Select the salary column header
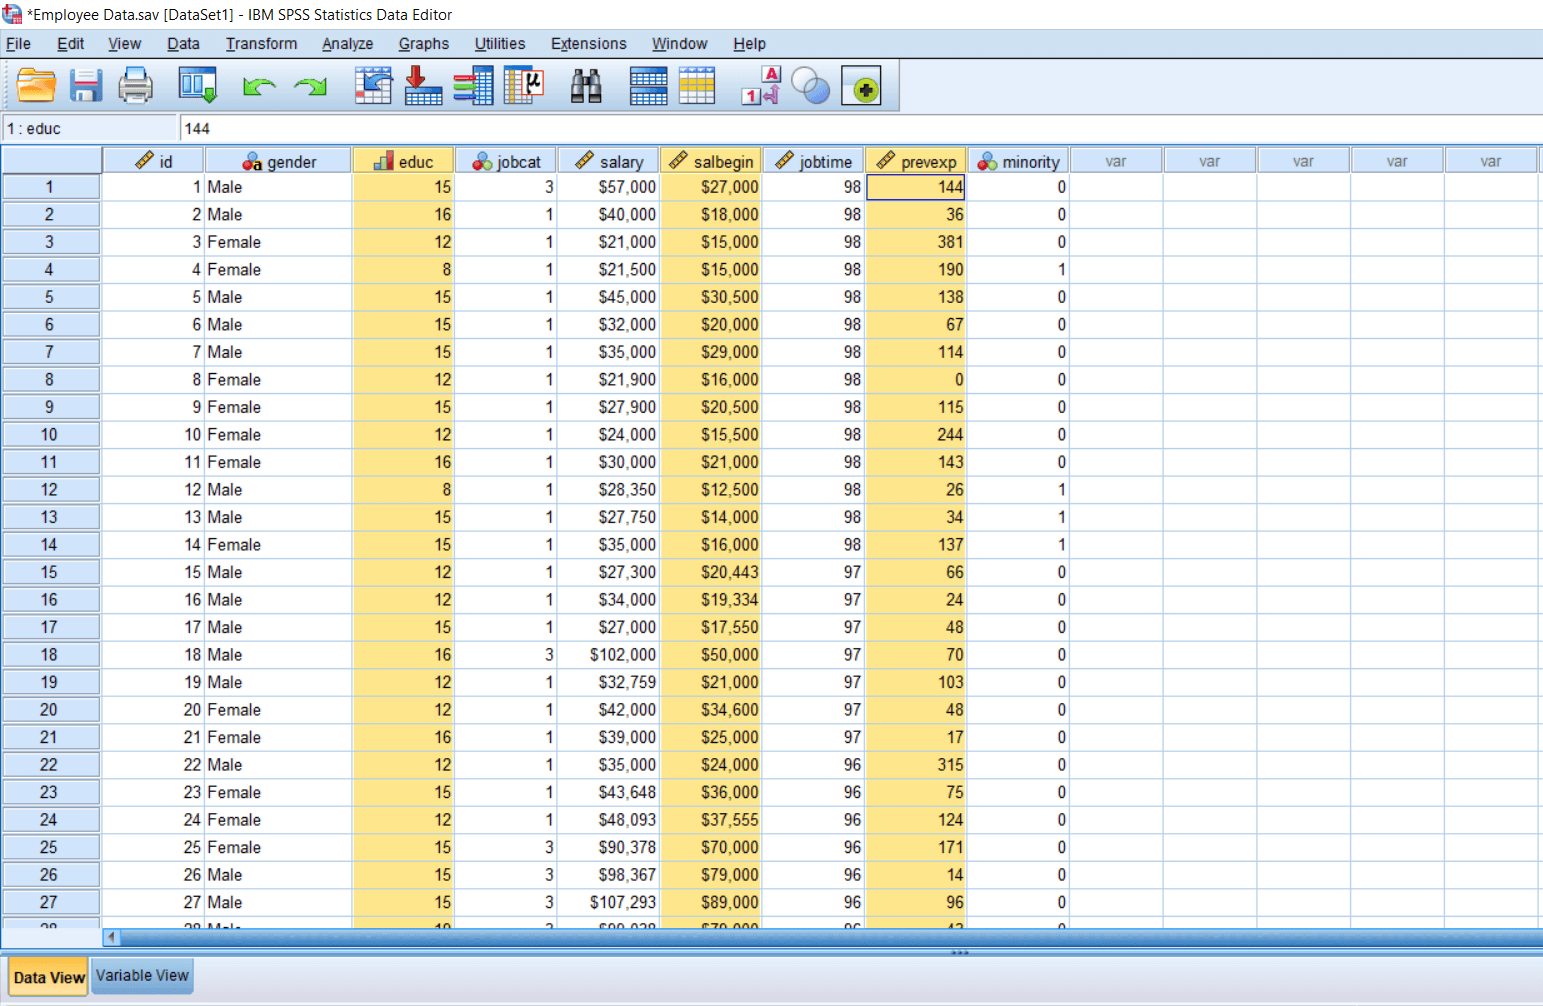 pos(609,161)
